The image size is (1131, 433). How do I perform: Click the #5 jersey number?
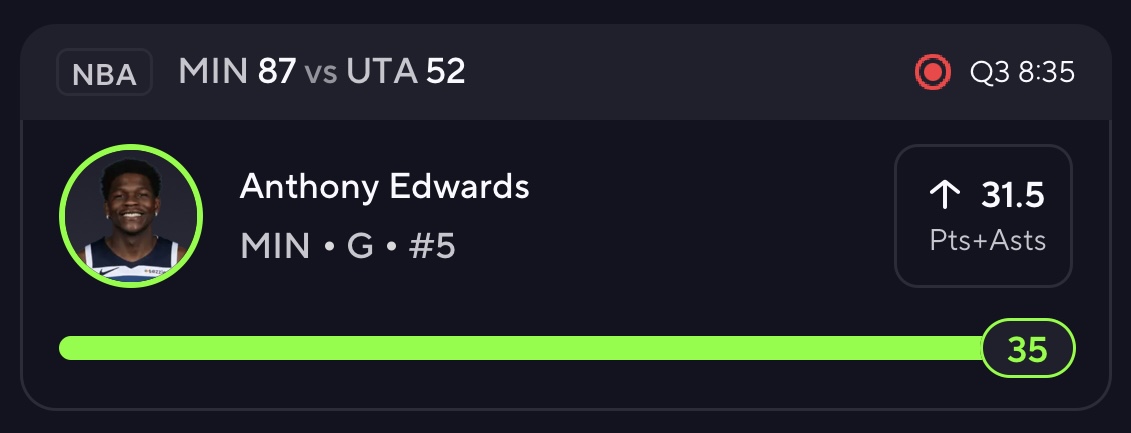[x=431, y=246]
